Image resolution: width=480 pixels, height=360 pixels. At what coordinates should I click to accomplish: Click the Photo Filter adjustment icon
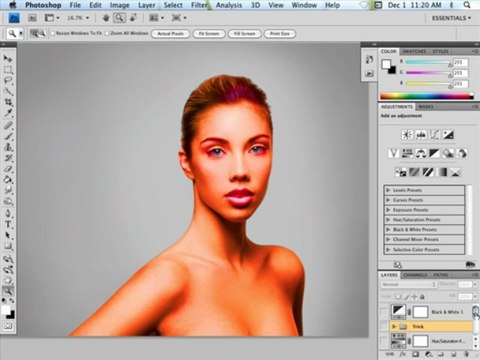448,153
